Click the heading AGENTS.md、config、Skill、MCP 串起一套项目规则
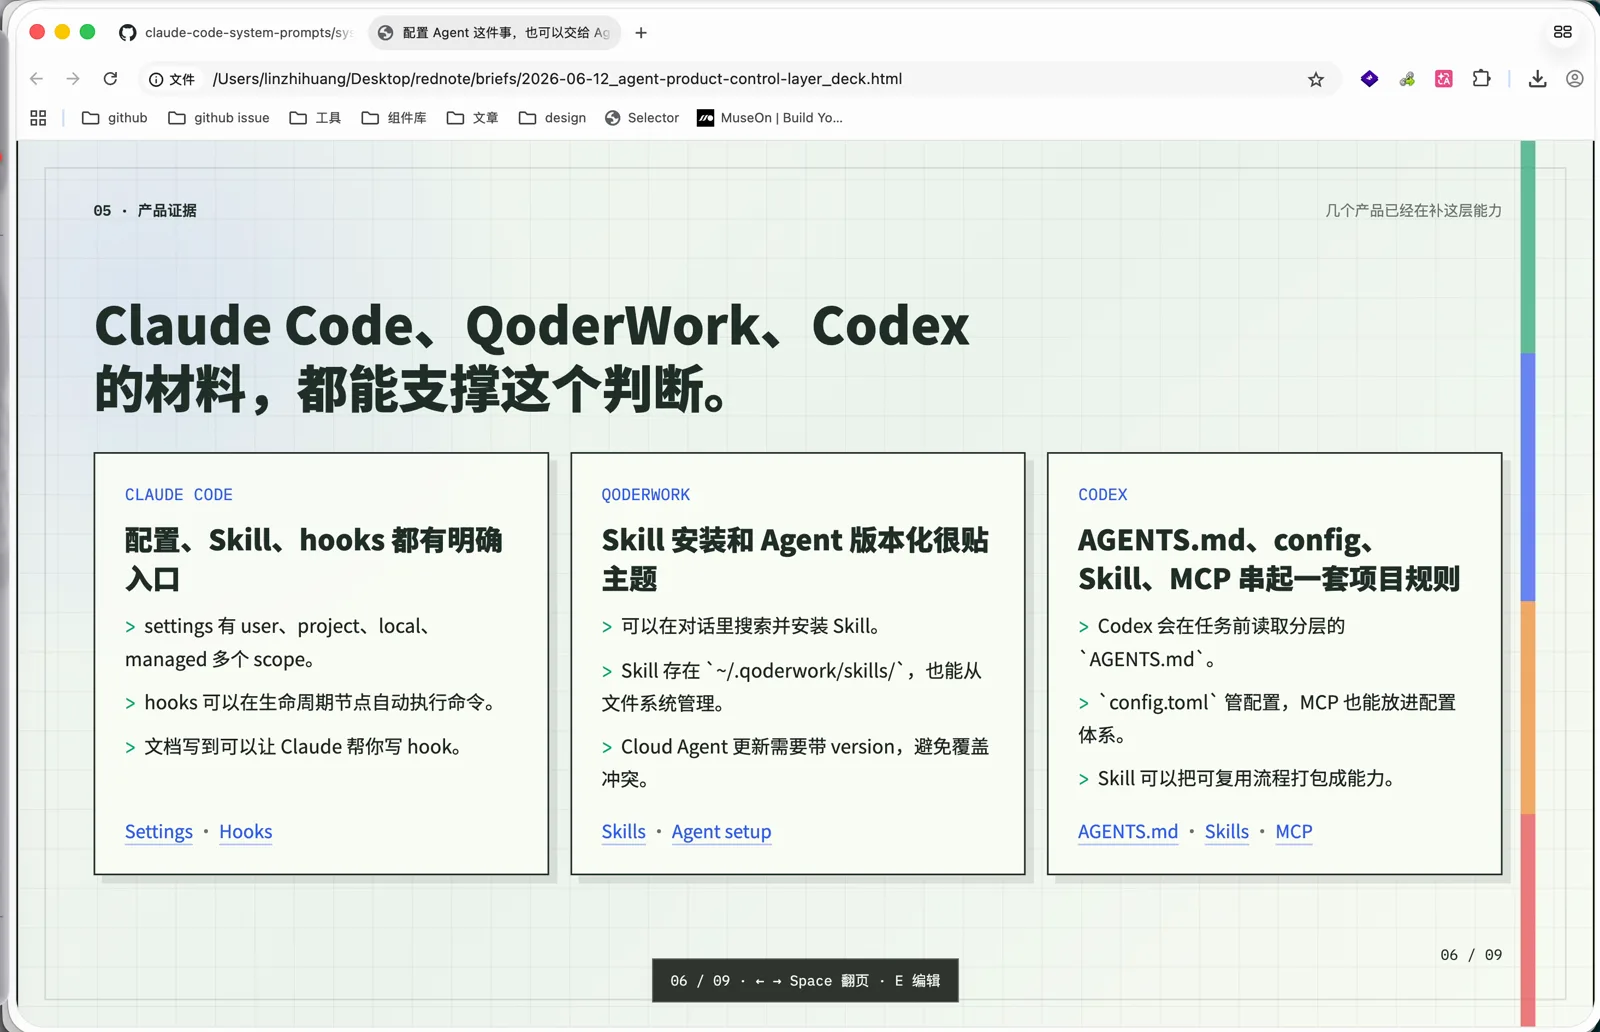 pyautogui.click(x=1269, y=559)
